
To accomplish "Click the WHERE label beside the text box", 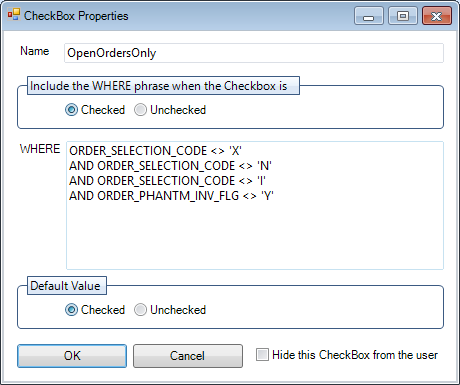I will click(40, 149).
